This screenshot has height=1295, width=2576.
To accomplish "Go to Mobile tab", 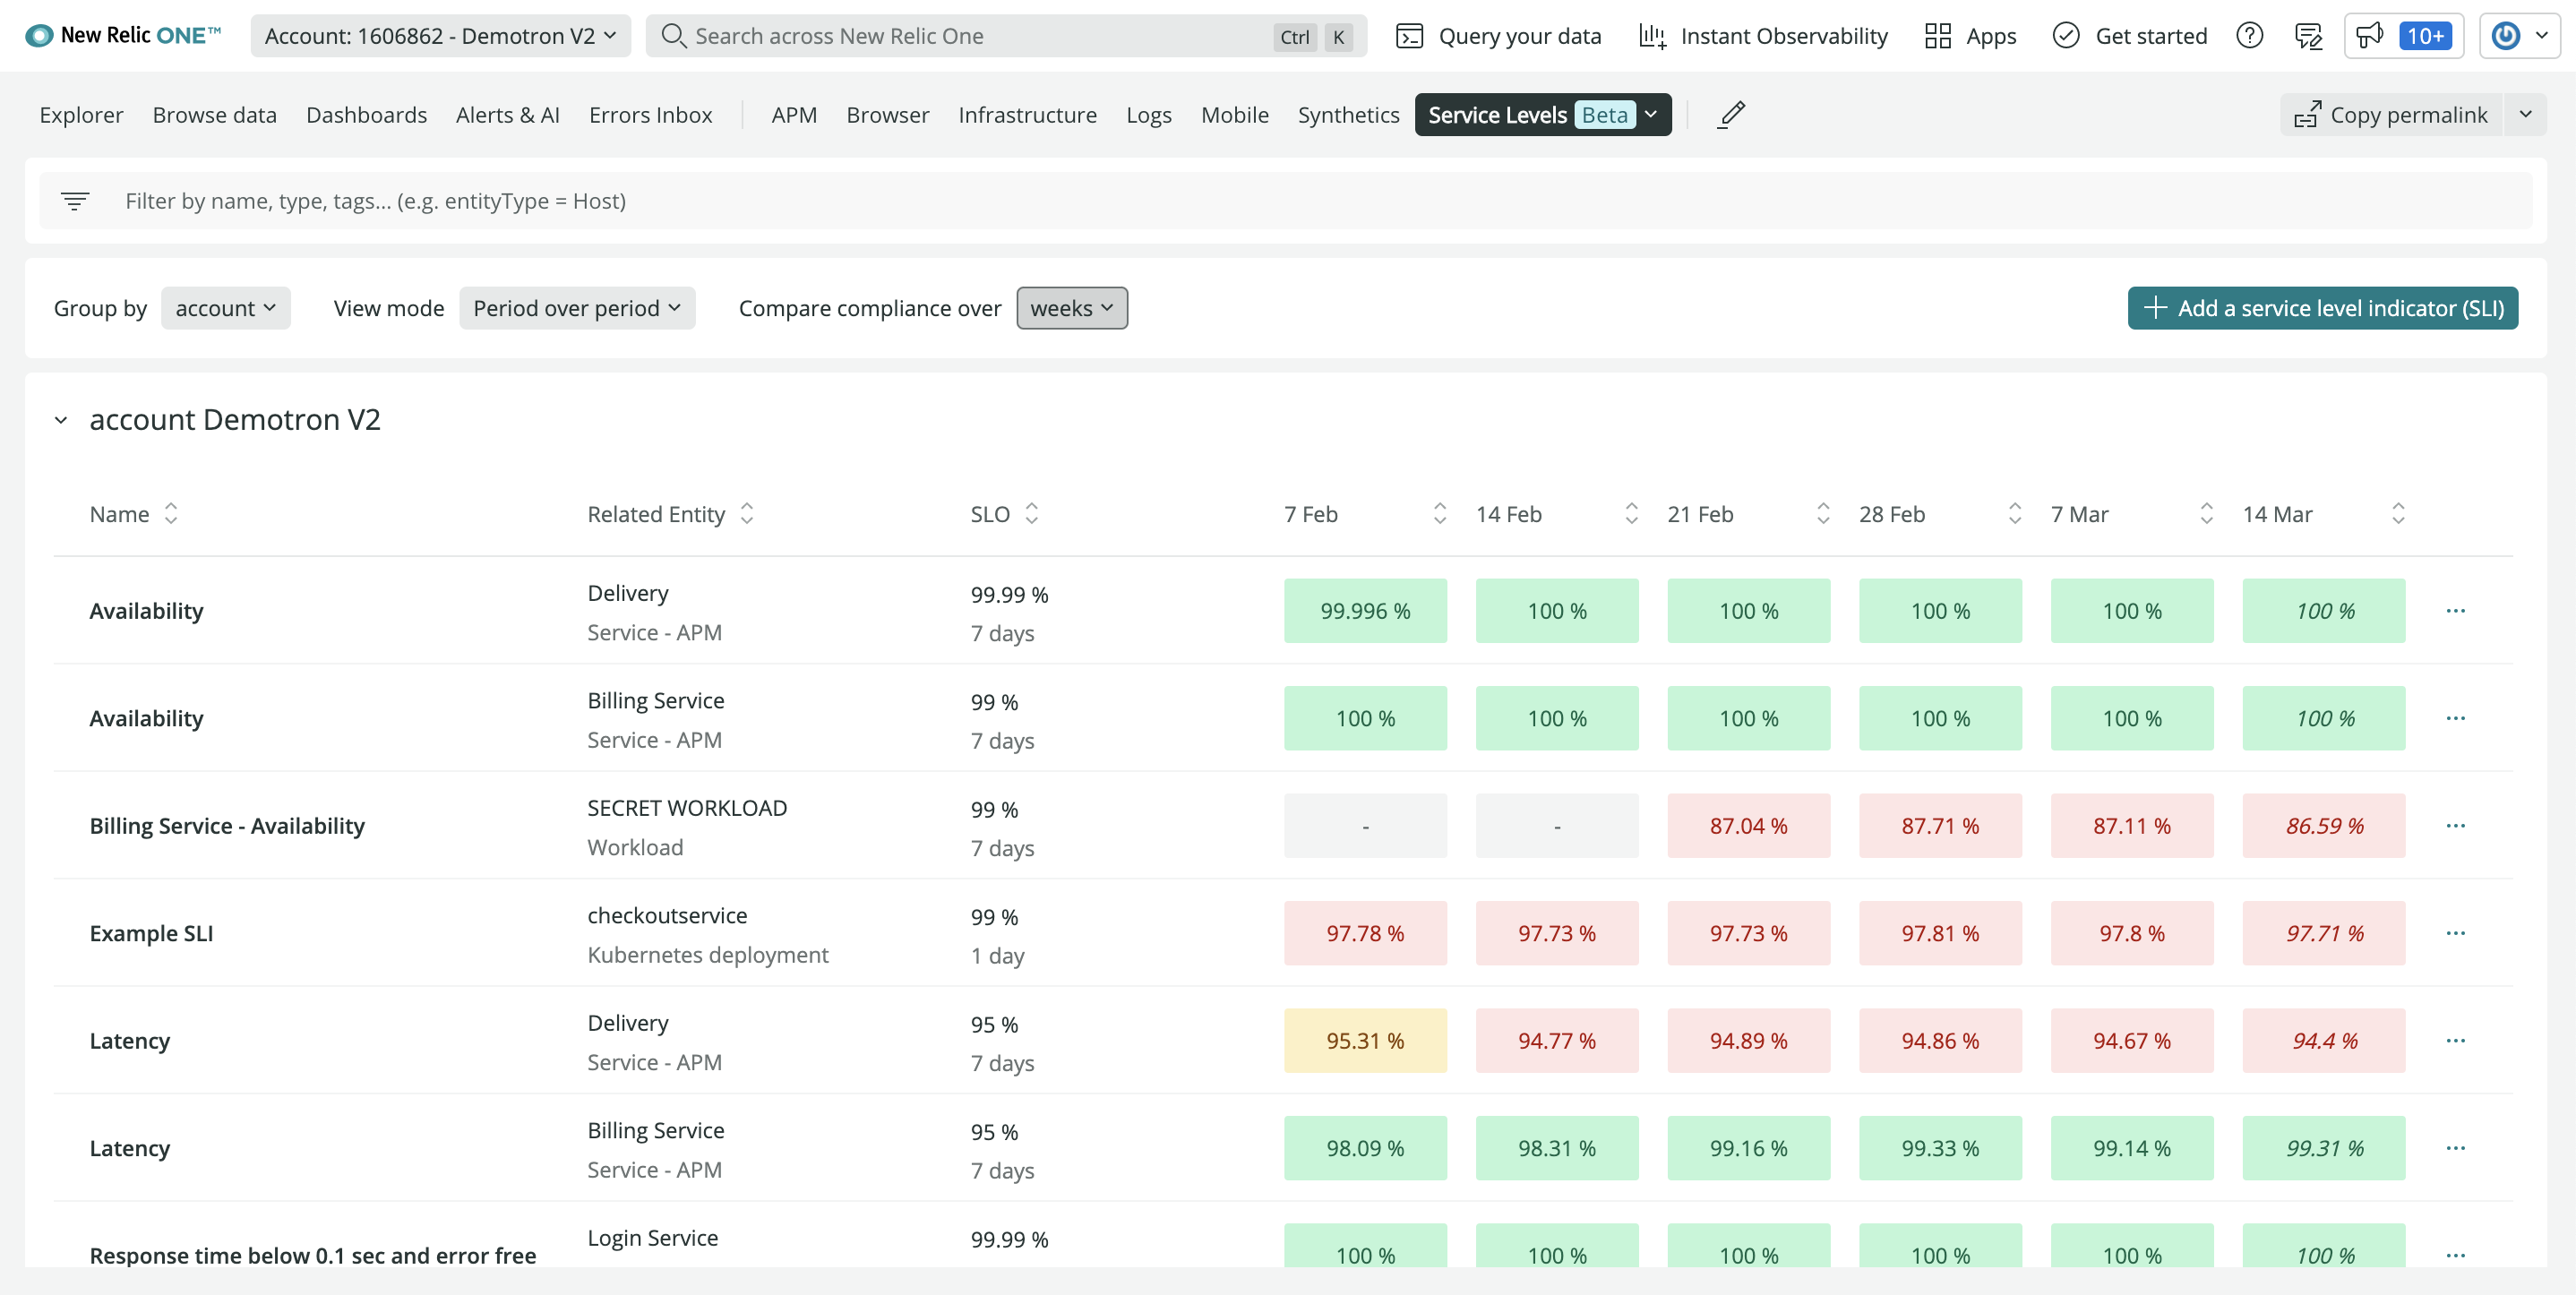I will pos(1234,115).
